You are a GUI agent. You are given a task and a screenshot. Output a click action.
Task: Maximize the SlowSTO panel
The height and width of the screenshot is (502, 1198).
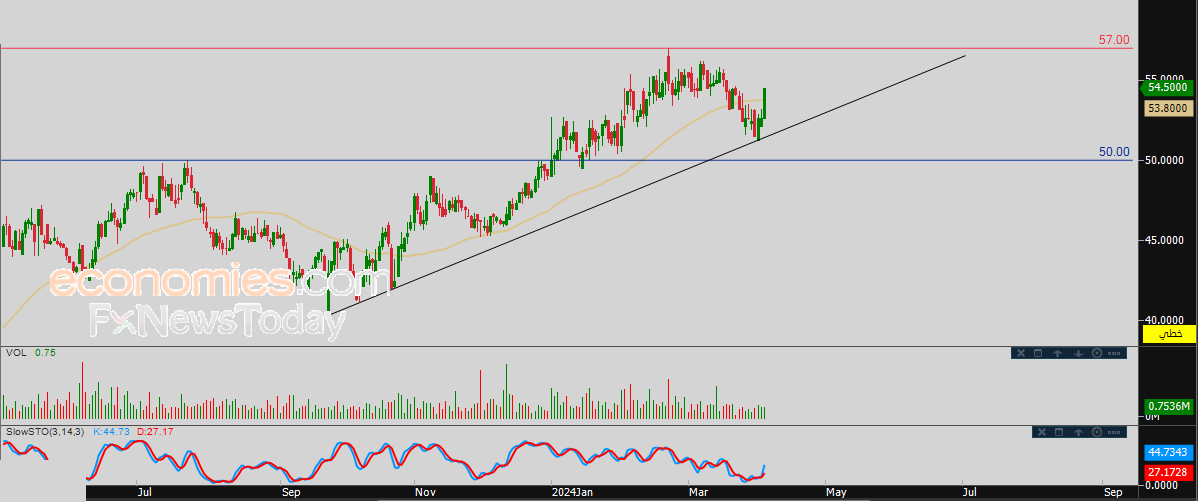(1060, 432)
